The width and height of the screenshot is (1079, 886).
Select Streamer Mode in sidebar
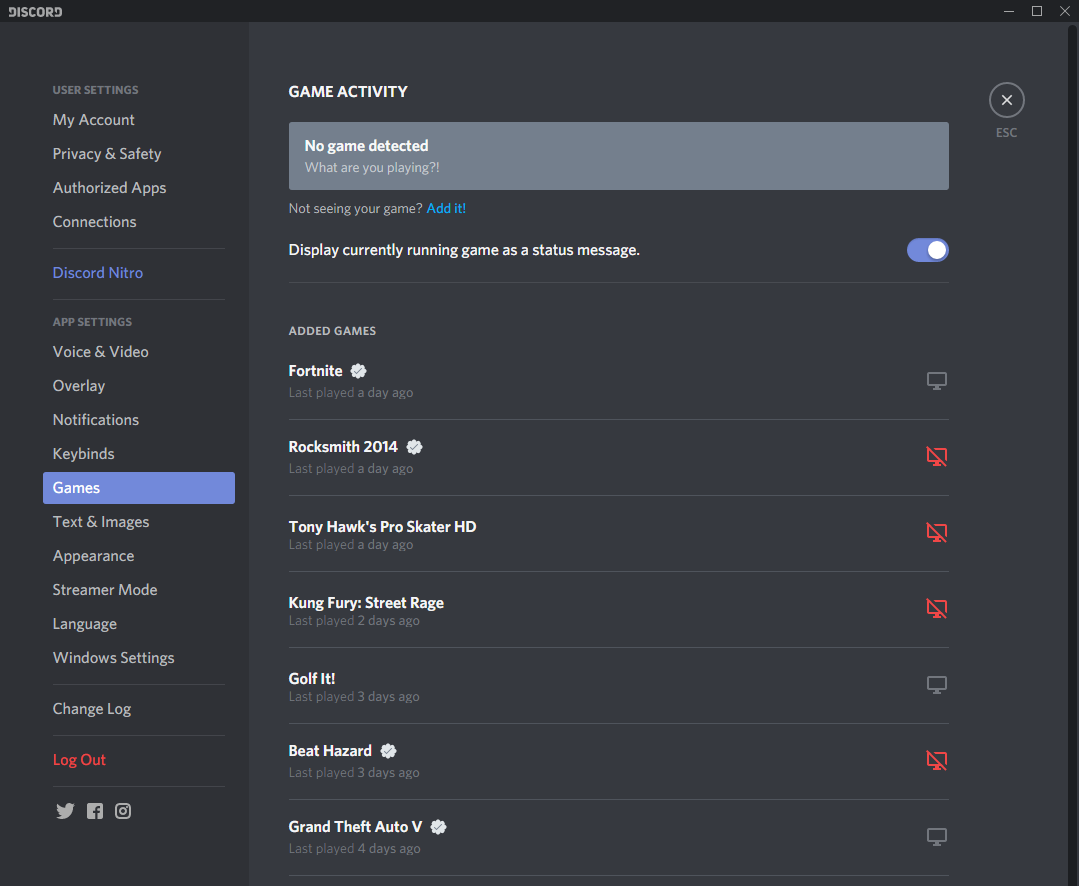[105, 590]
